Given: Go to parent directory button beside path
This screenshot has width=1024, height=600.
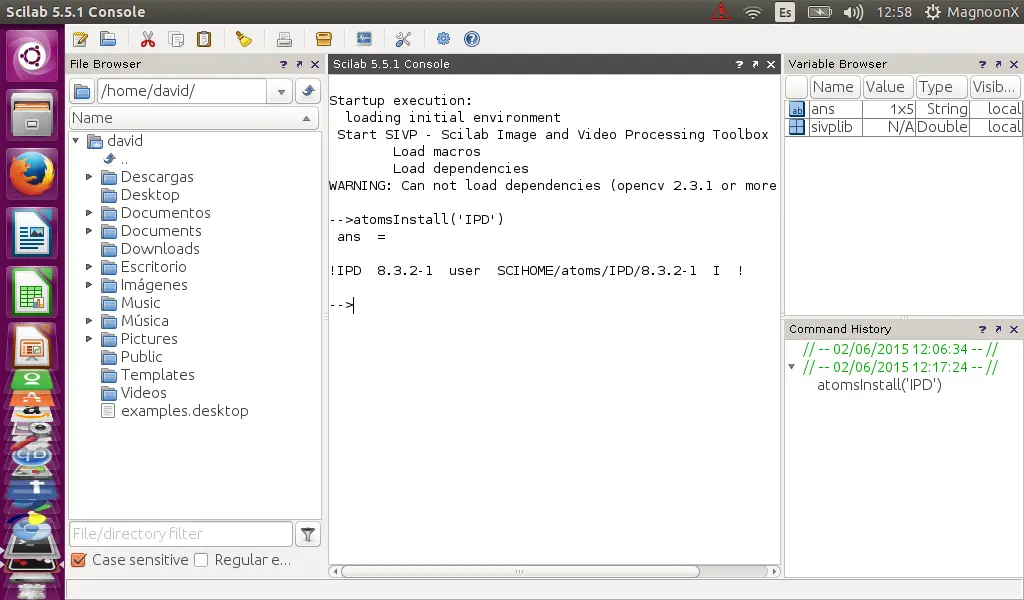Looking at the screenshot, I should click(308, 91).
